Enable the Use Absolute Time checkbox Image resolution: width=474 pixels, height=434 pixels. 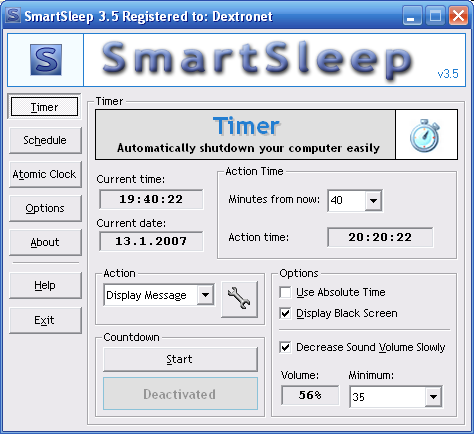point(285,292)
